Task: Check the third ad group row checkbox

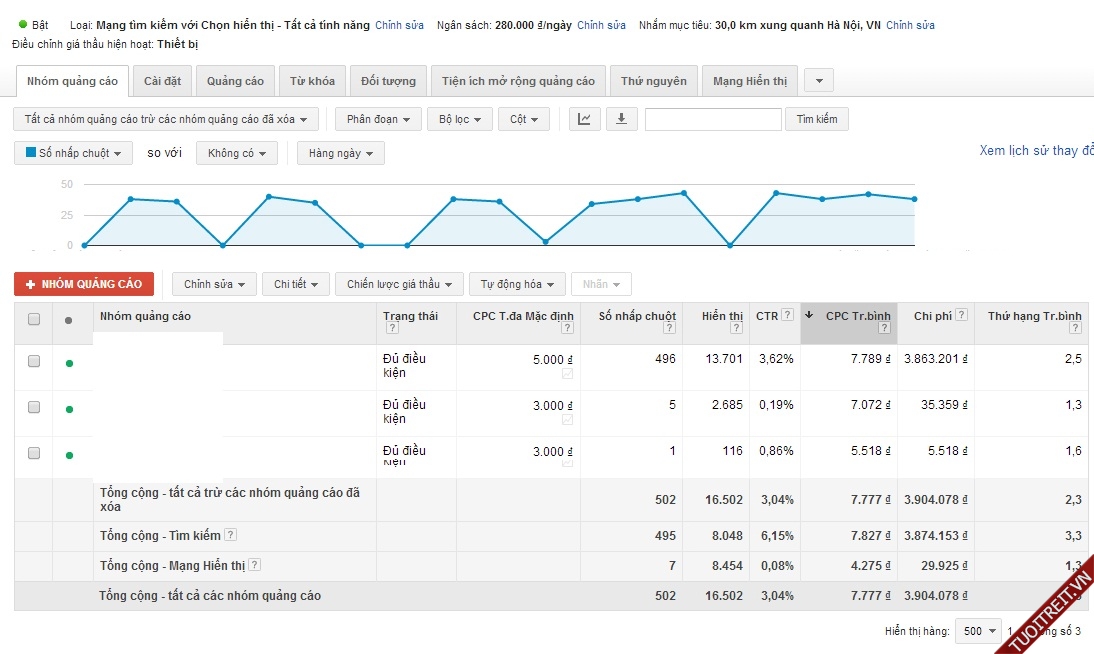Action: point(34,453)
